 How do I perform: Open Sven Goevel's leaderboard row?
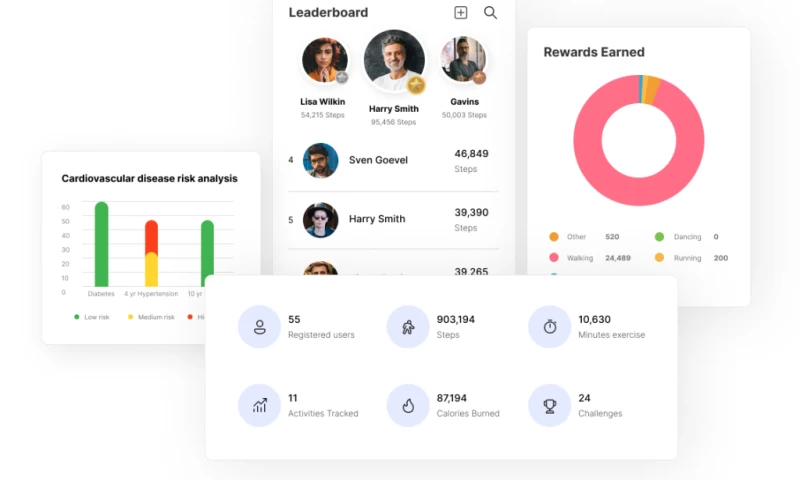click(393, 160)
